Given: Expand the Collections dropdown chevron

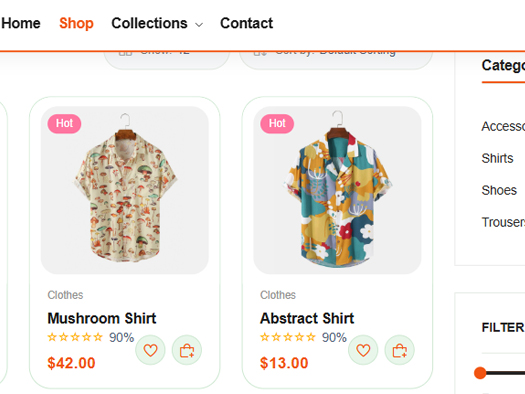Looking at the screenshot, I should coord(199,24).
